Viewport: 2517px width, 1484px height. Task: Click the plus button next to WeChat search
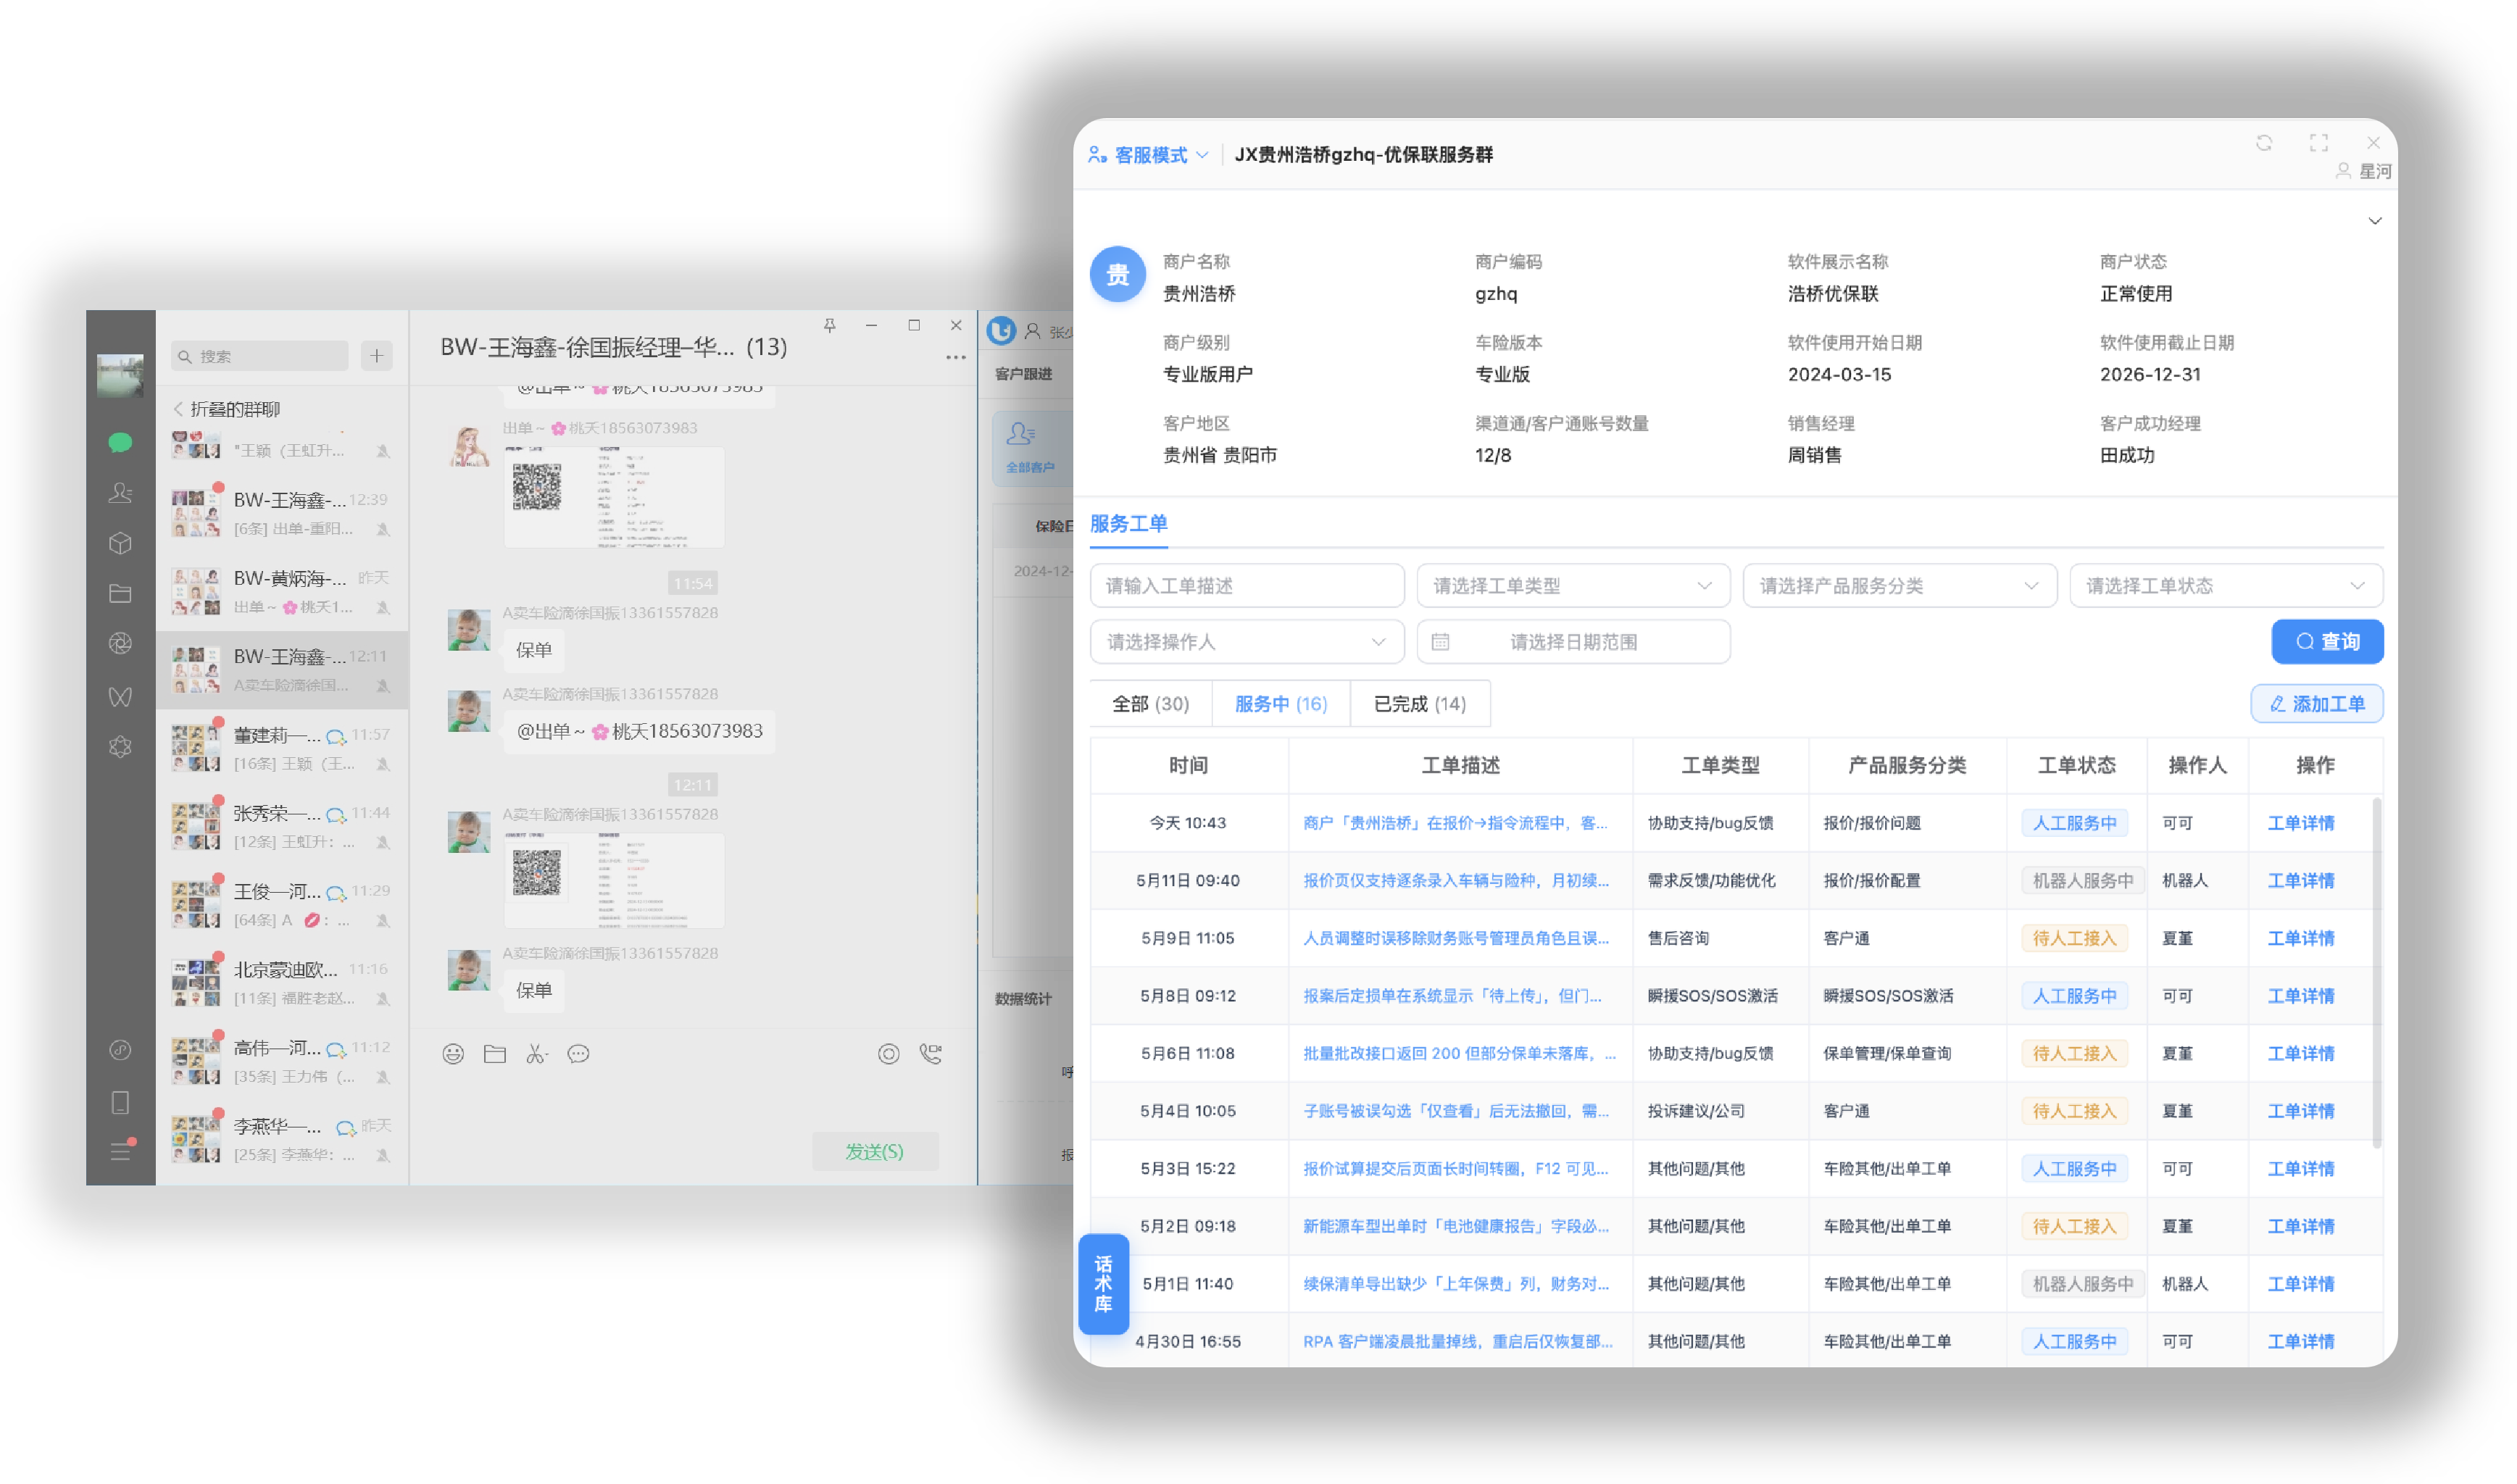[x=377, y=356]
